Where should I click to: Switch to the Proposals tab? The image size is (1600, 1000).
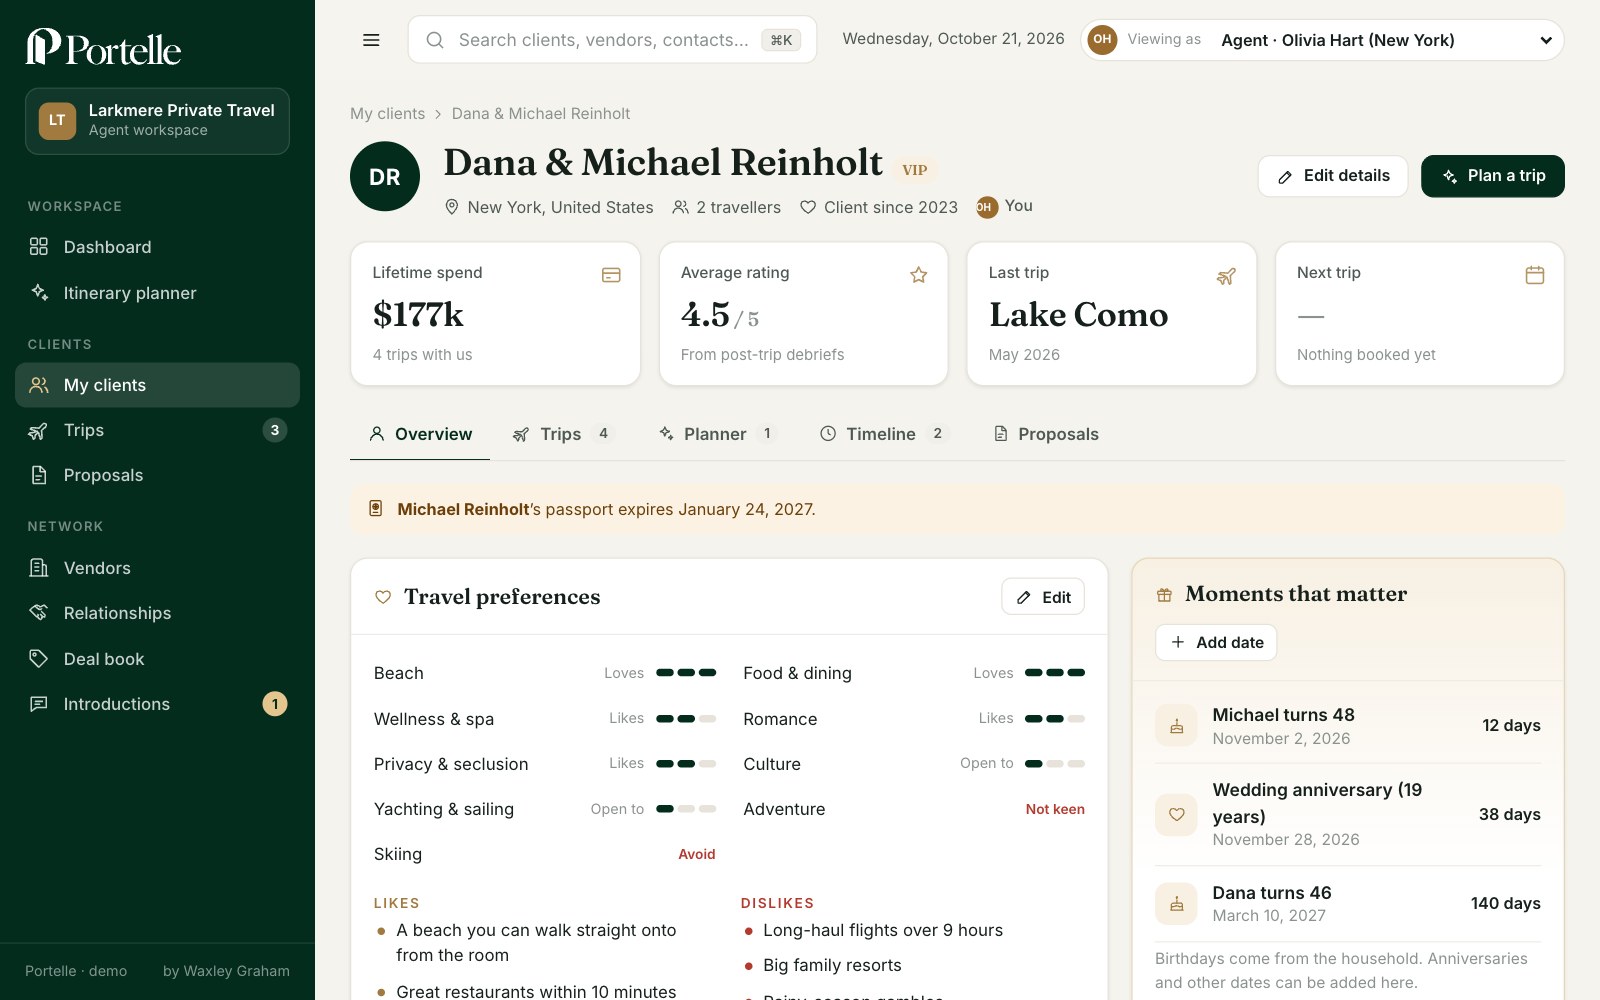[1046, 434]
